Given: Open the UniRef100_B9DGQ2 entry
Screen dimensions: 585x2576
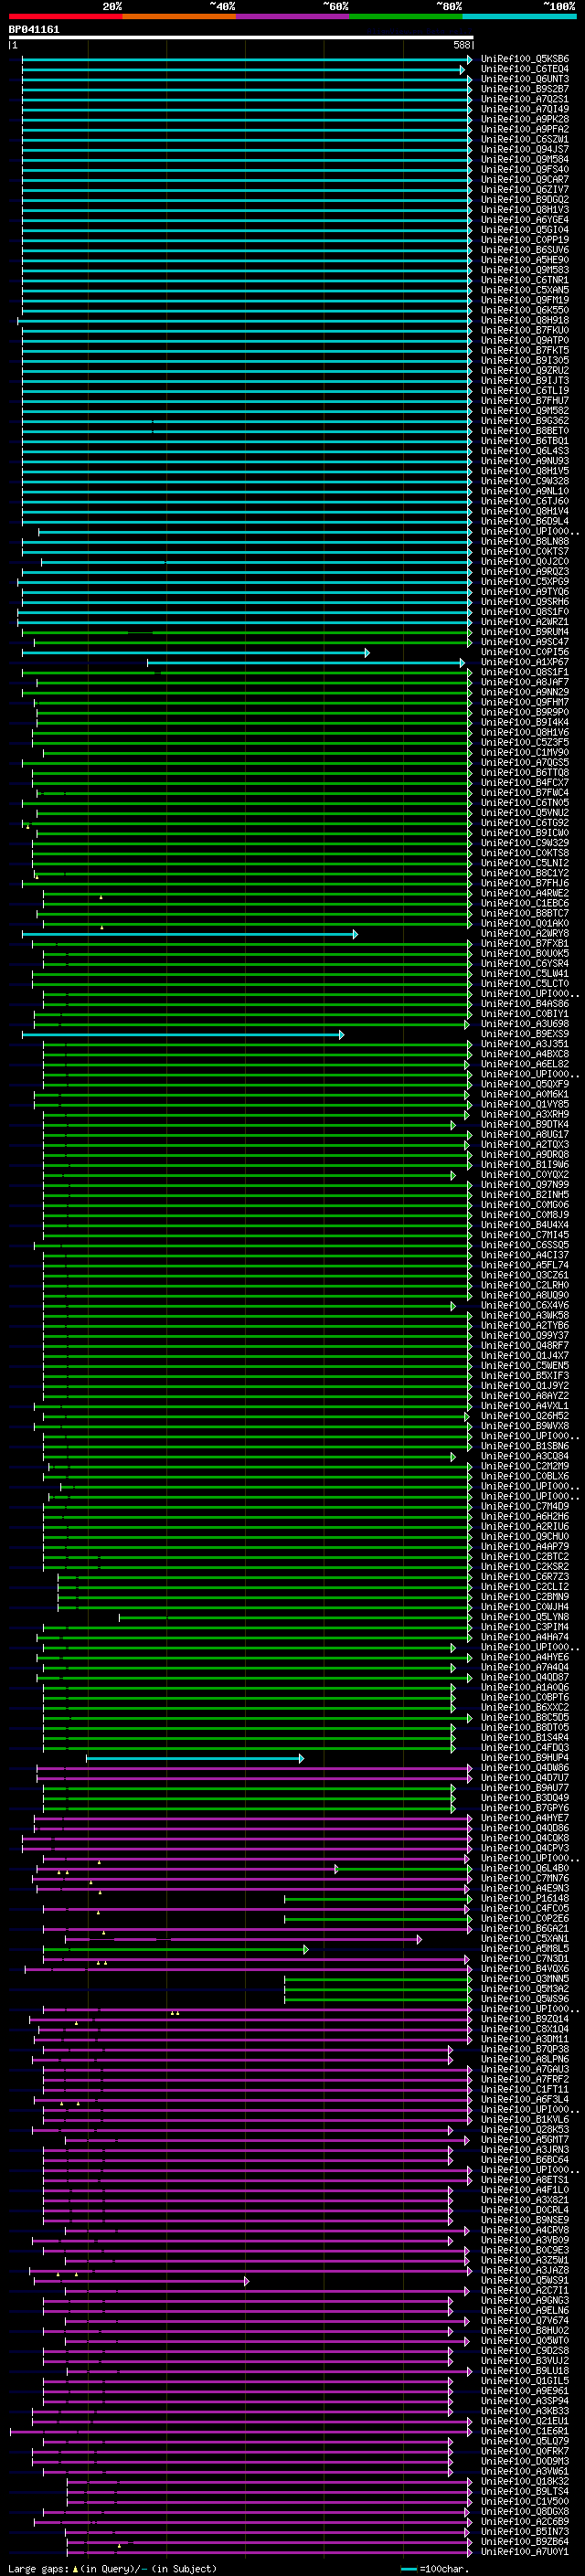Looking at the screenshot, I should [525, 200].
